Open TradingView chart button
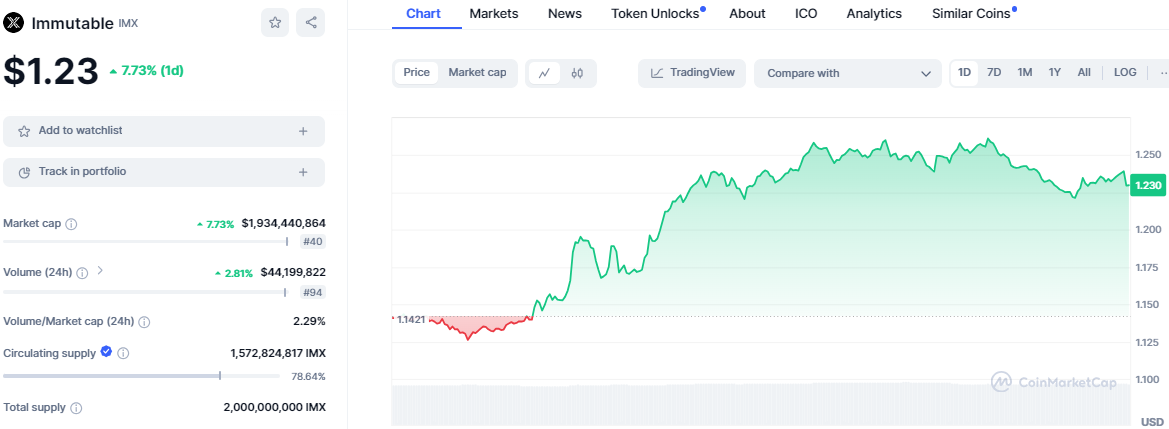Image resolution: width=1169 pixels, height=429 pixels. click(692, 73)
